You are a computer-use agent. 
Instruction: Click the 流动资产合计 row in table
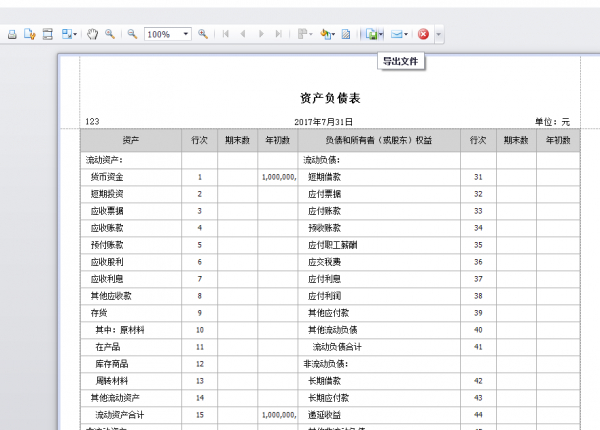(x=124, y=414)
